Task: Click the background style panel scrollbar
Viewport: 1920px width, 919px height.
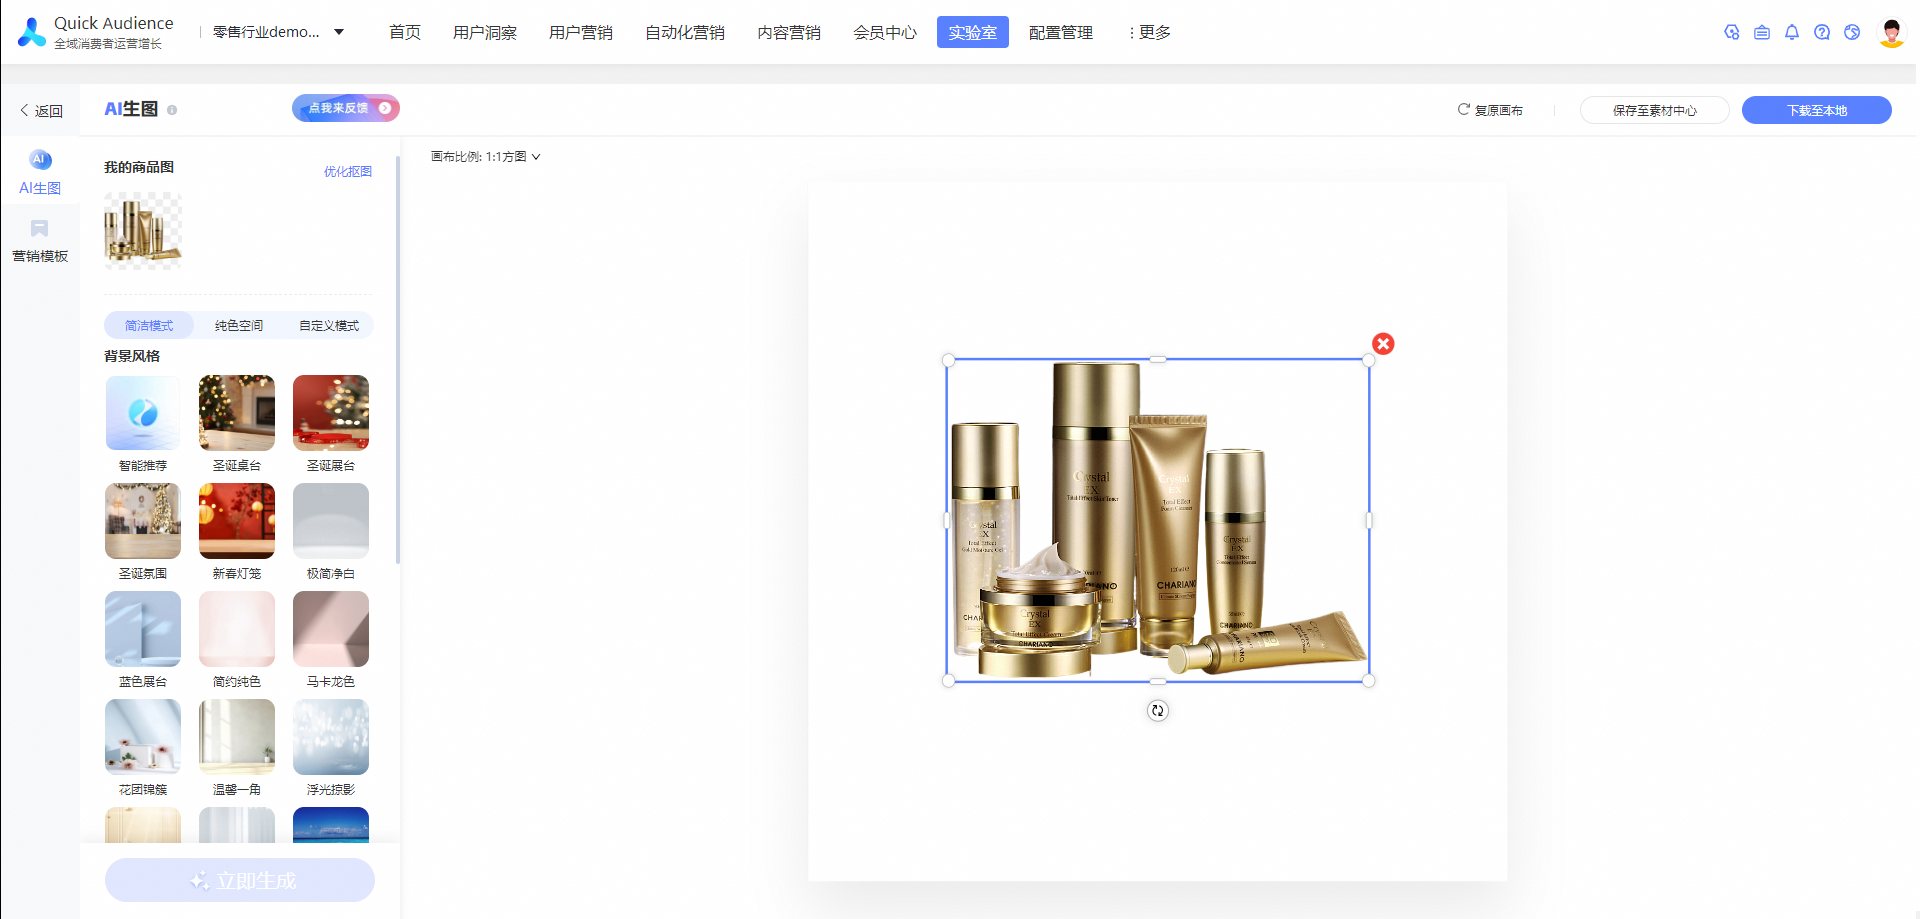Action: point(398,360)
